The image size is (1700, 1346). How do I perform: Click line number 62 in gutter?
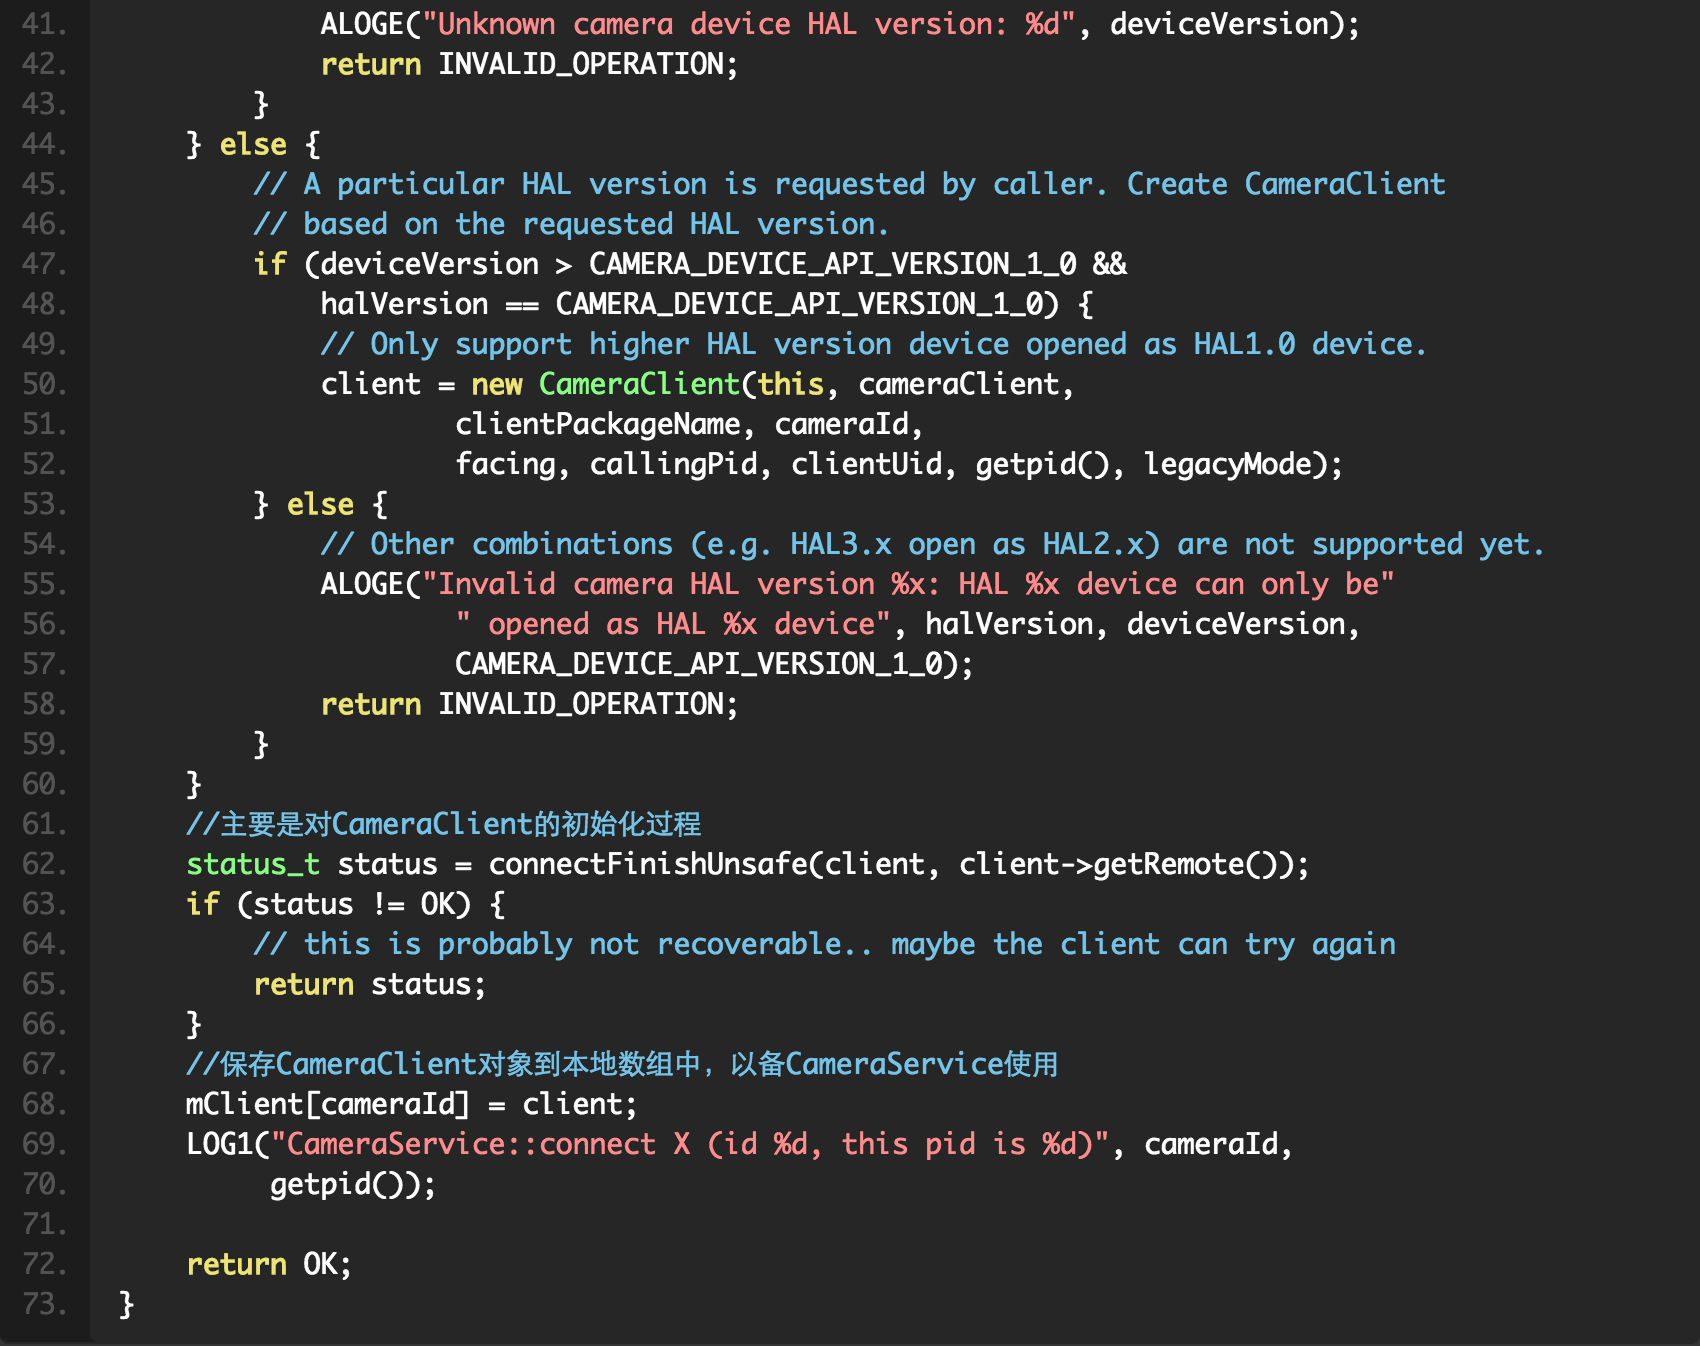45,864
